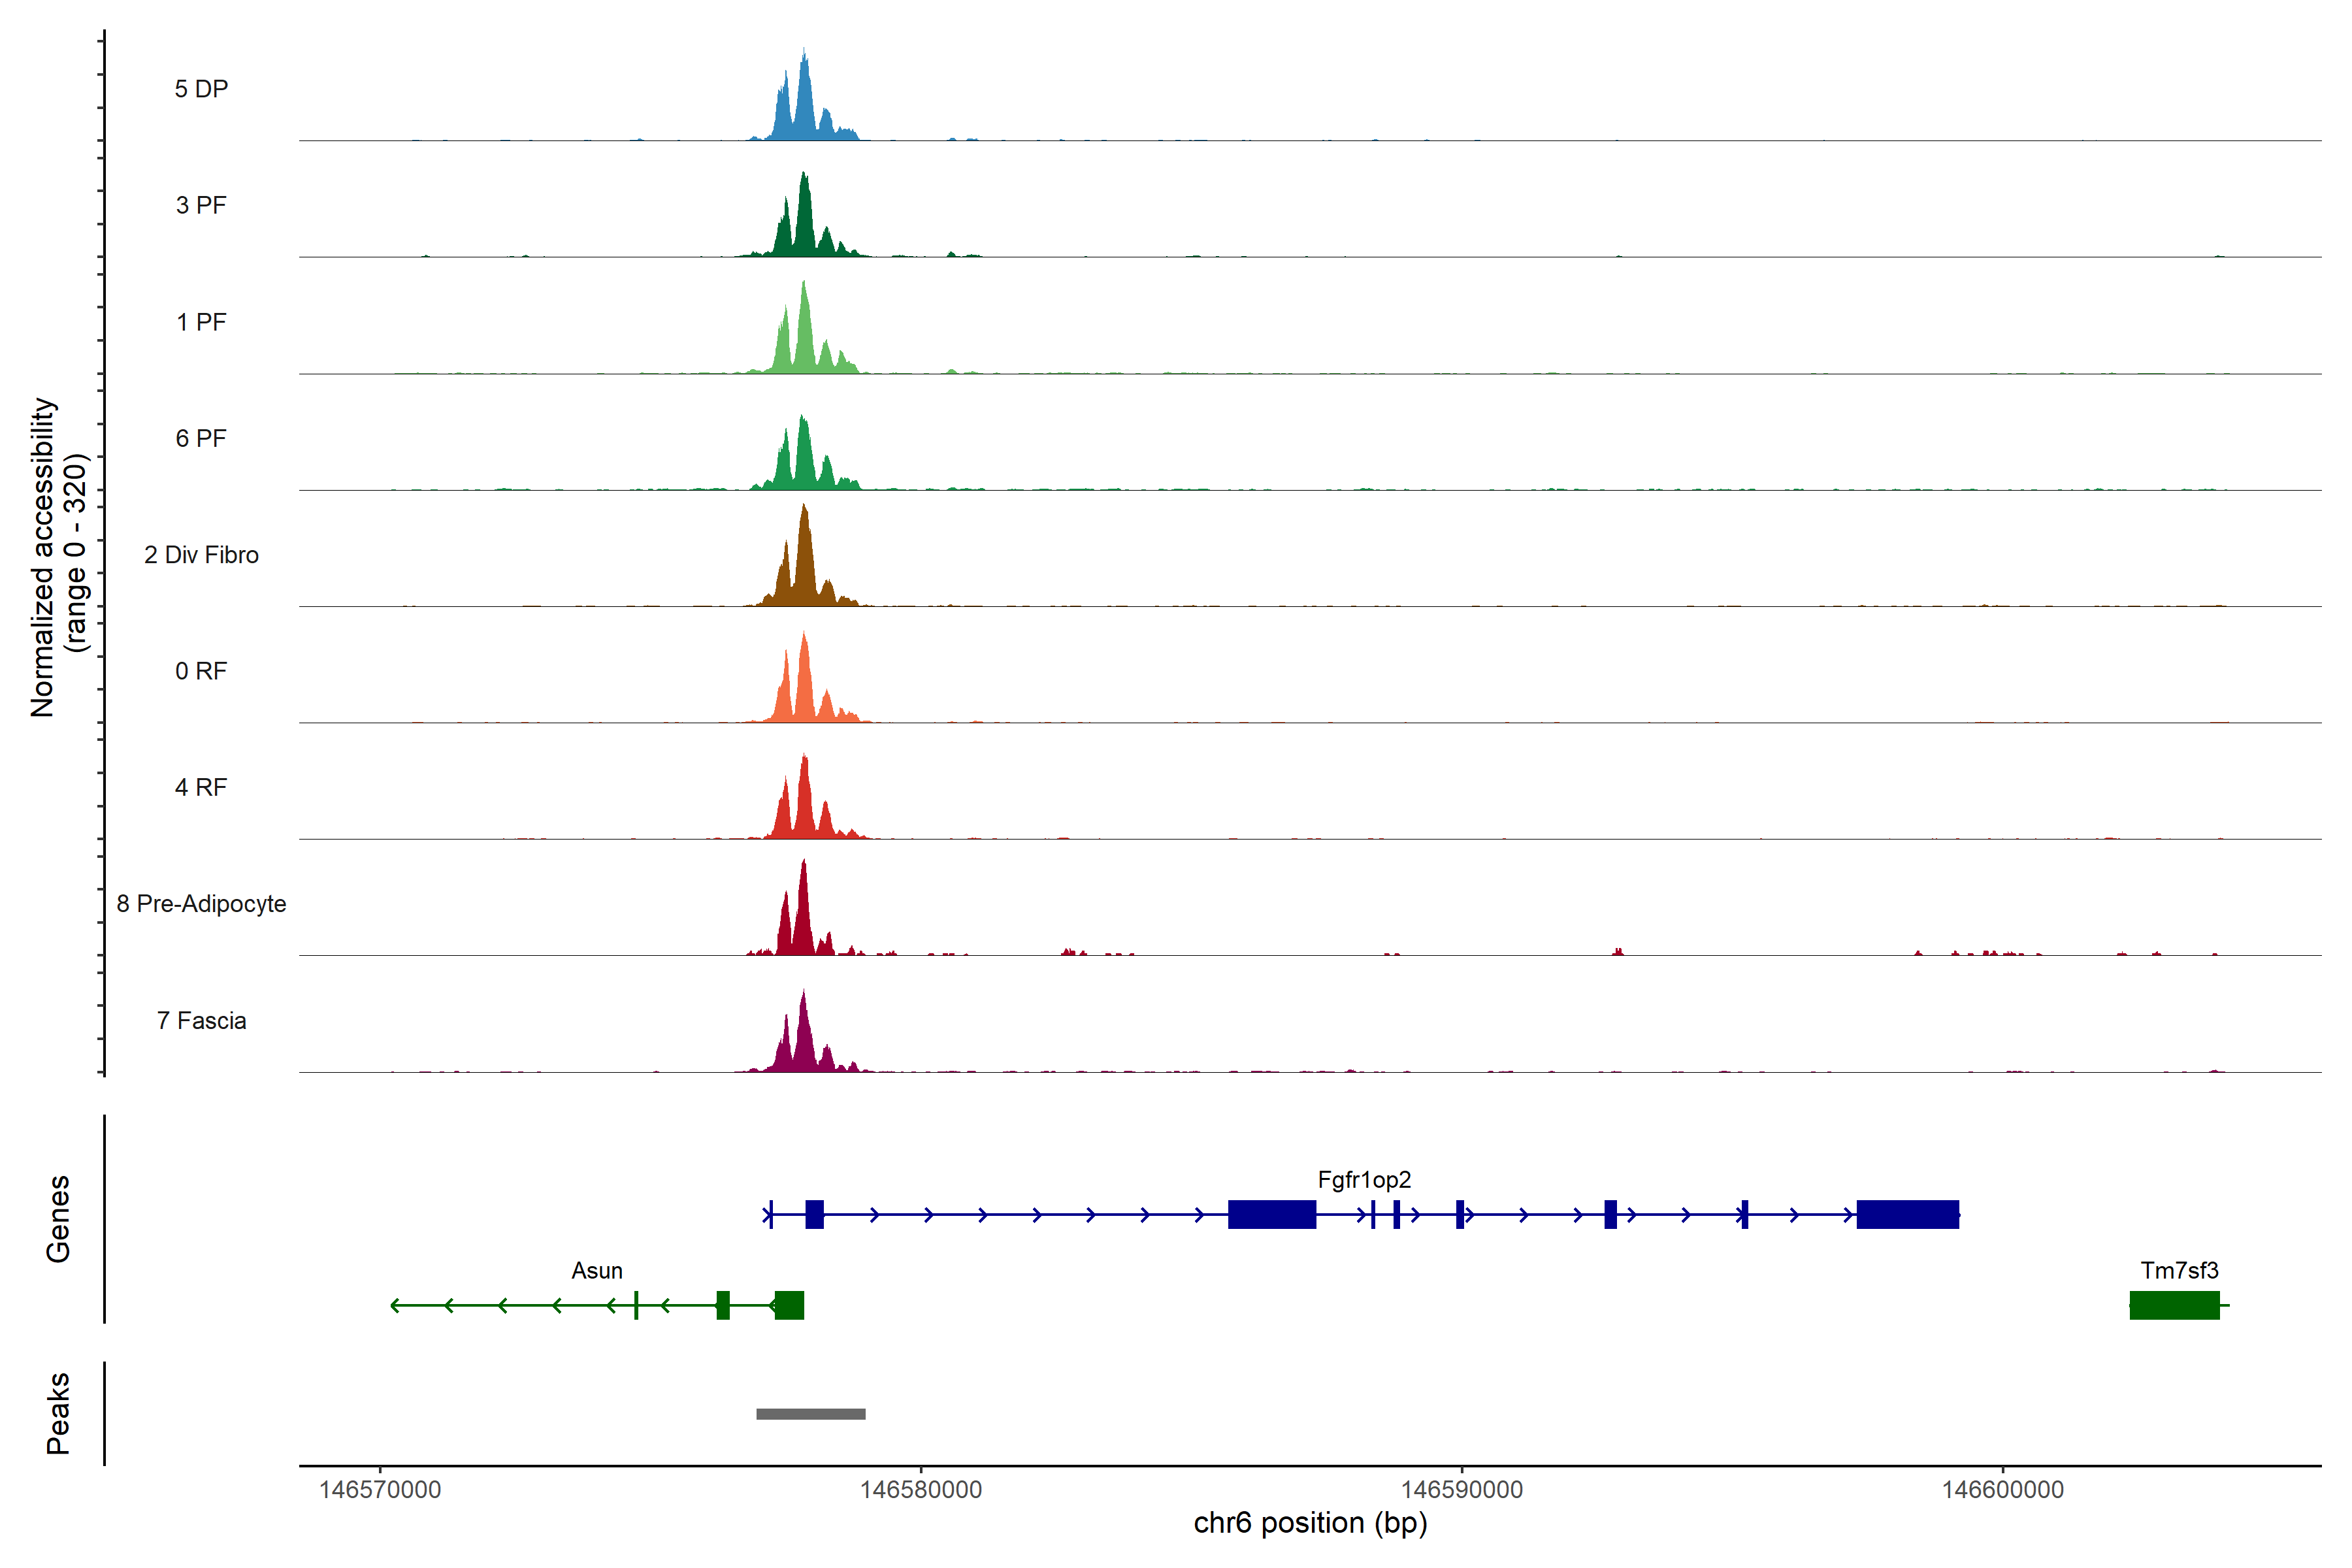
Task: Click the 146580000 axis tick label
Action: [x=921, y=1490]
